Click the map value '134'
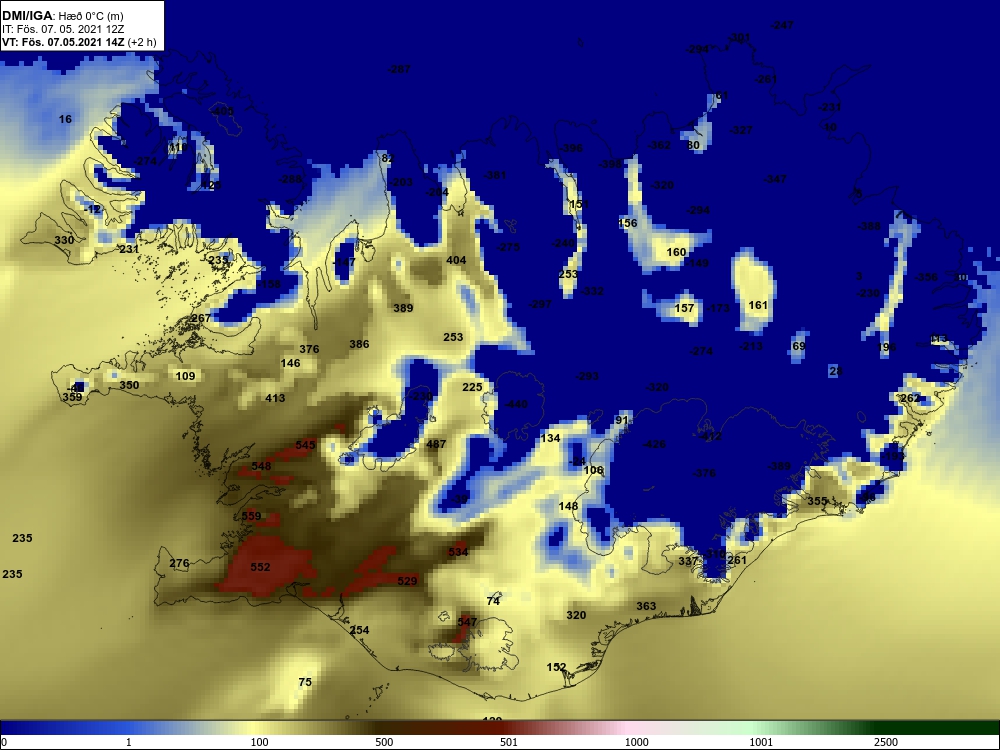Screen dimensions: 1000x750 click(x=550, y=438)
